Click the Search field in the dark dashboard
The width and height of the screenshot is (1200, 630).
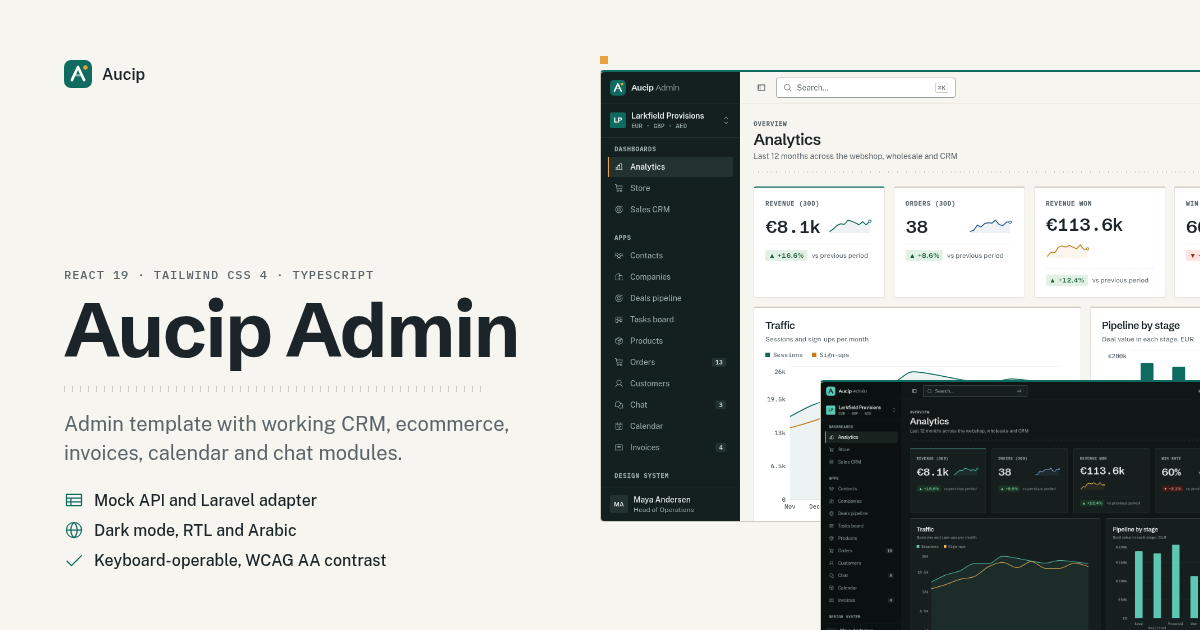coord(975,391)
